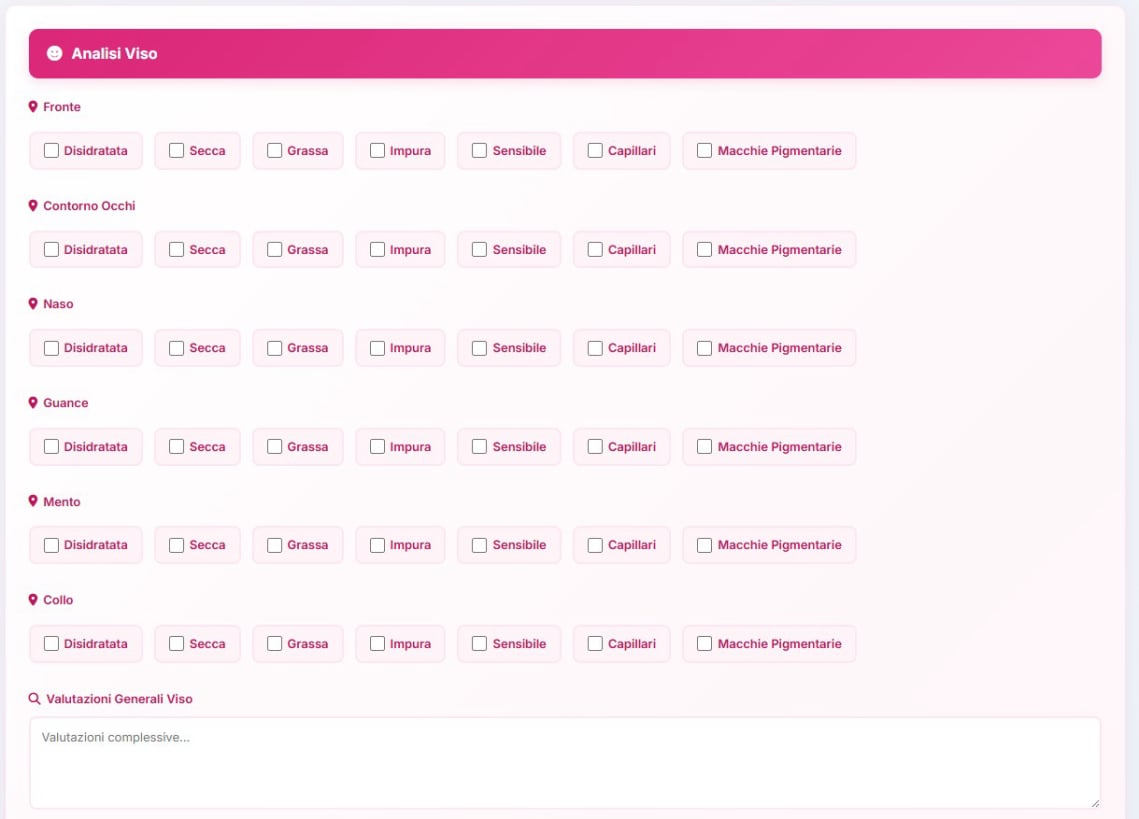The image size is (1139, 819).
Task: Select Sensibile under the Guance section
Action: (480, 447)
